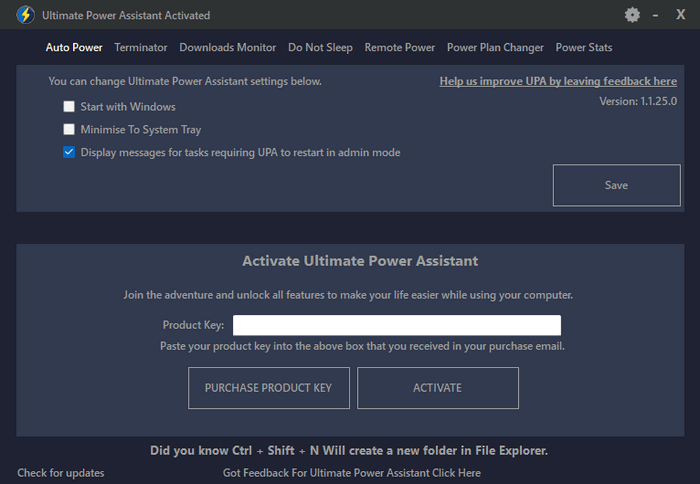The image size is (700, 484).
Task: Click the Version: 1.1.25.0 text
Action: tap(638, 101)
